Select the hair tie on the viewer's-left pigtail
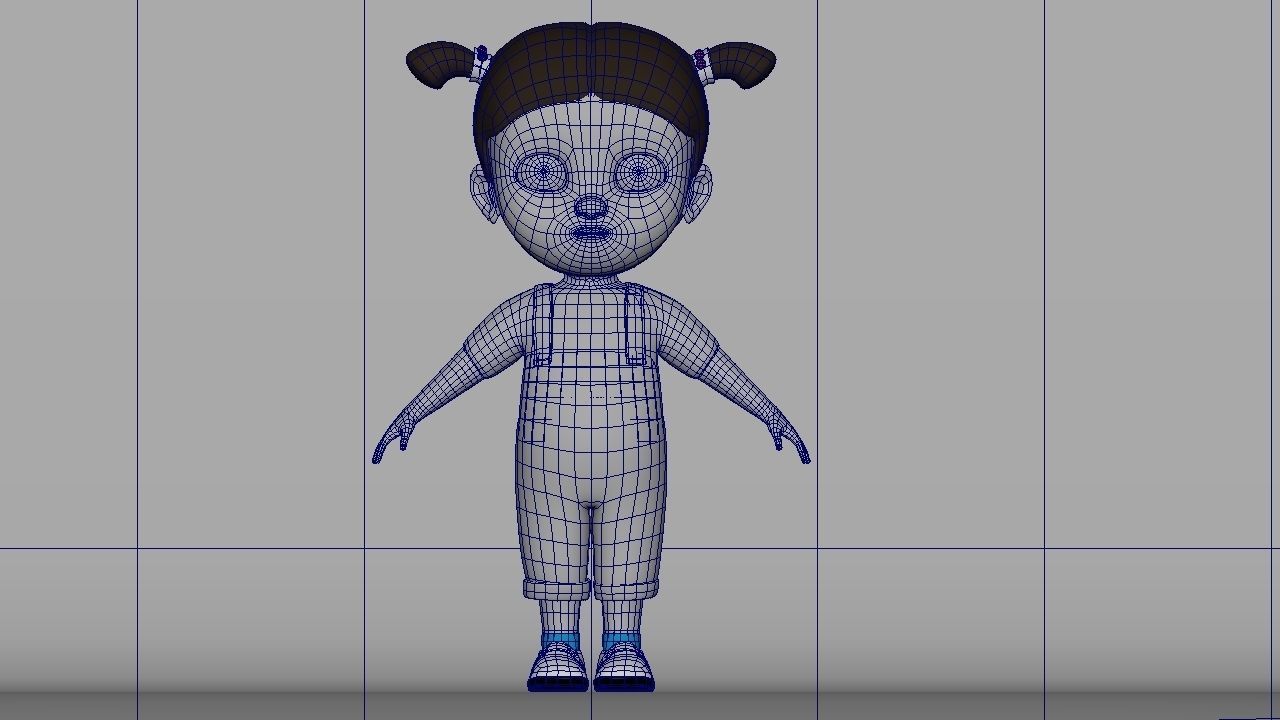 (481, 62)
